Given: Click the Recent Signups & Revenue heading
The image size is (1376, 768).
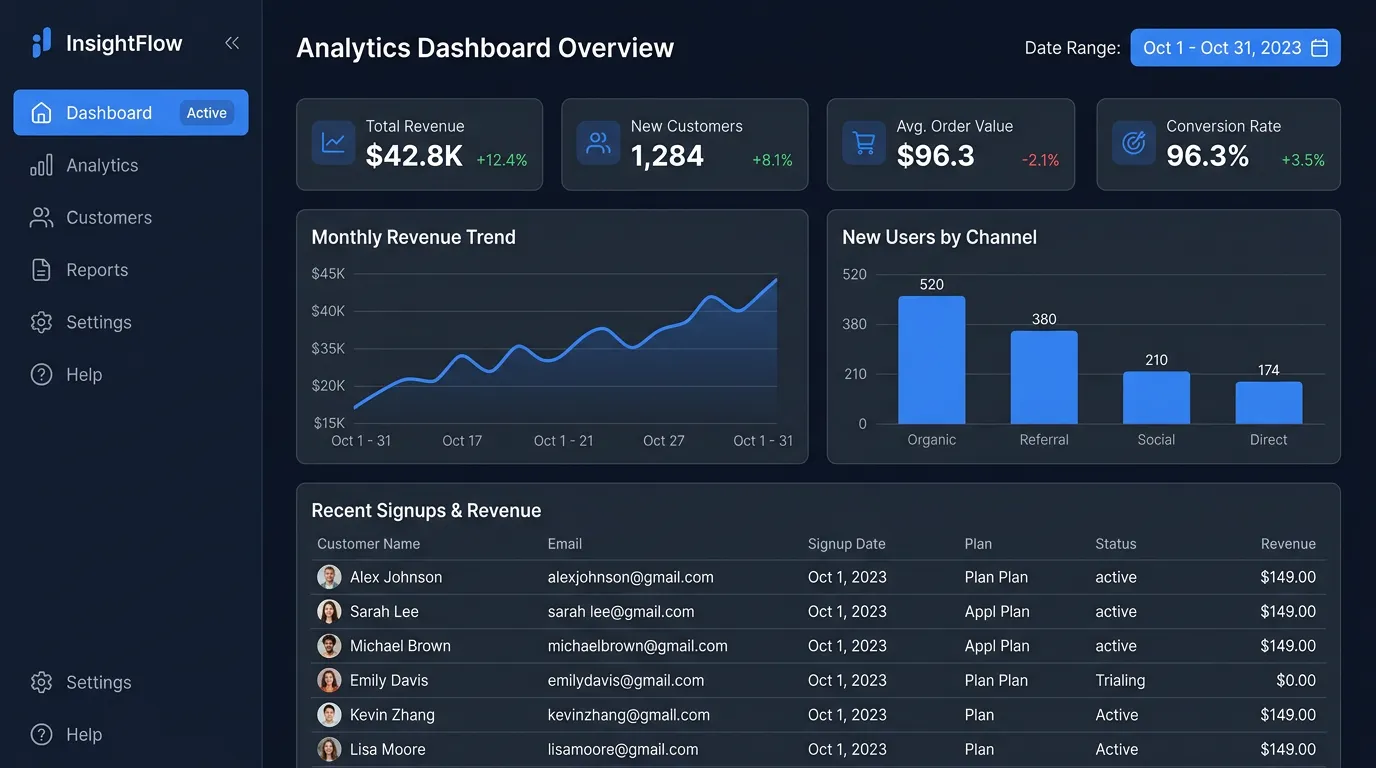Looking at the screenshot, I should tap(426, 510).
